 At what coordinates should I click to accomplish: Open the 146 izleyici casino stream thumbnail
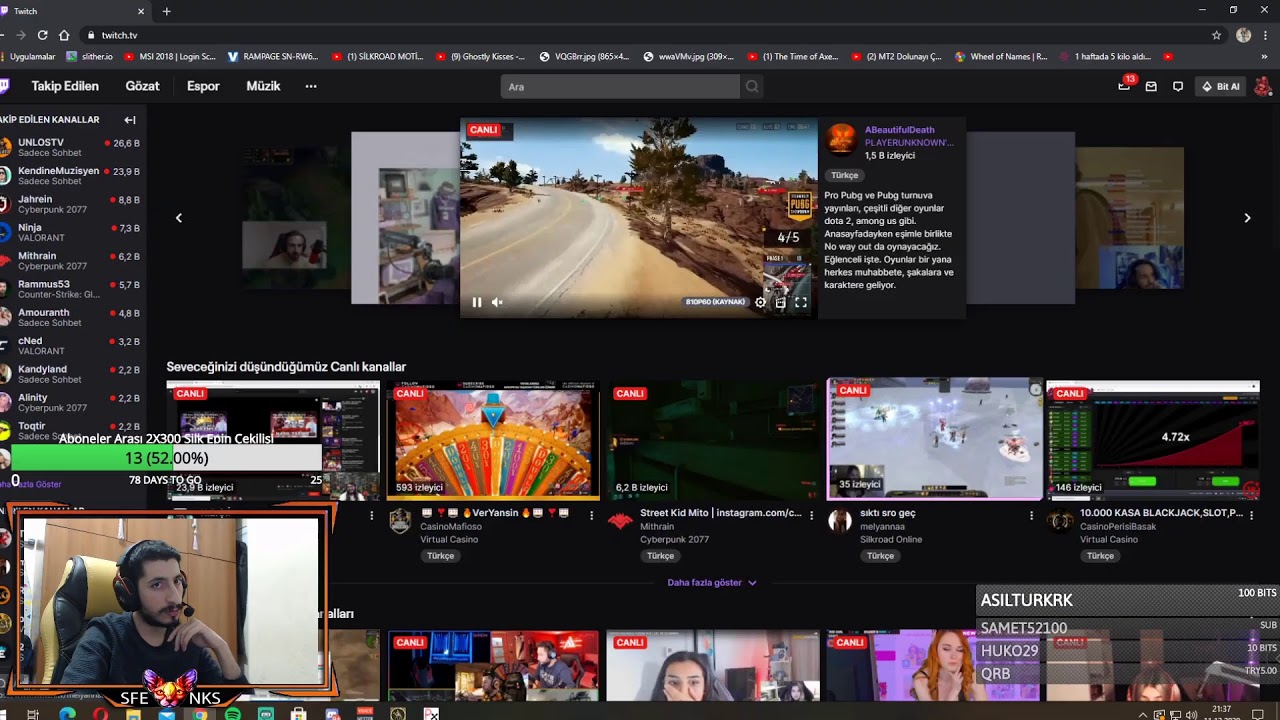[x=1153, y=440]
